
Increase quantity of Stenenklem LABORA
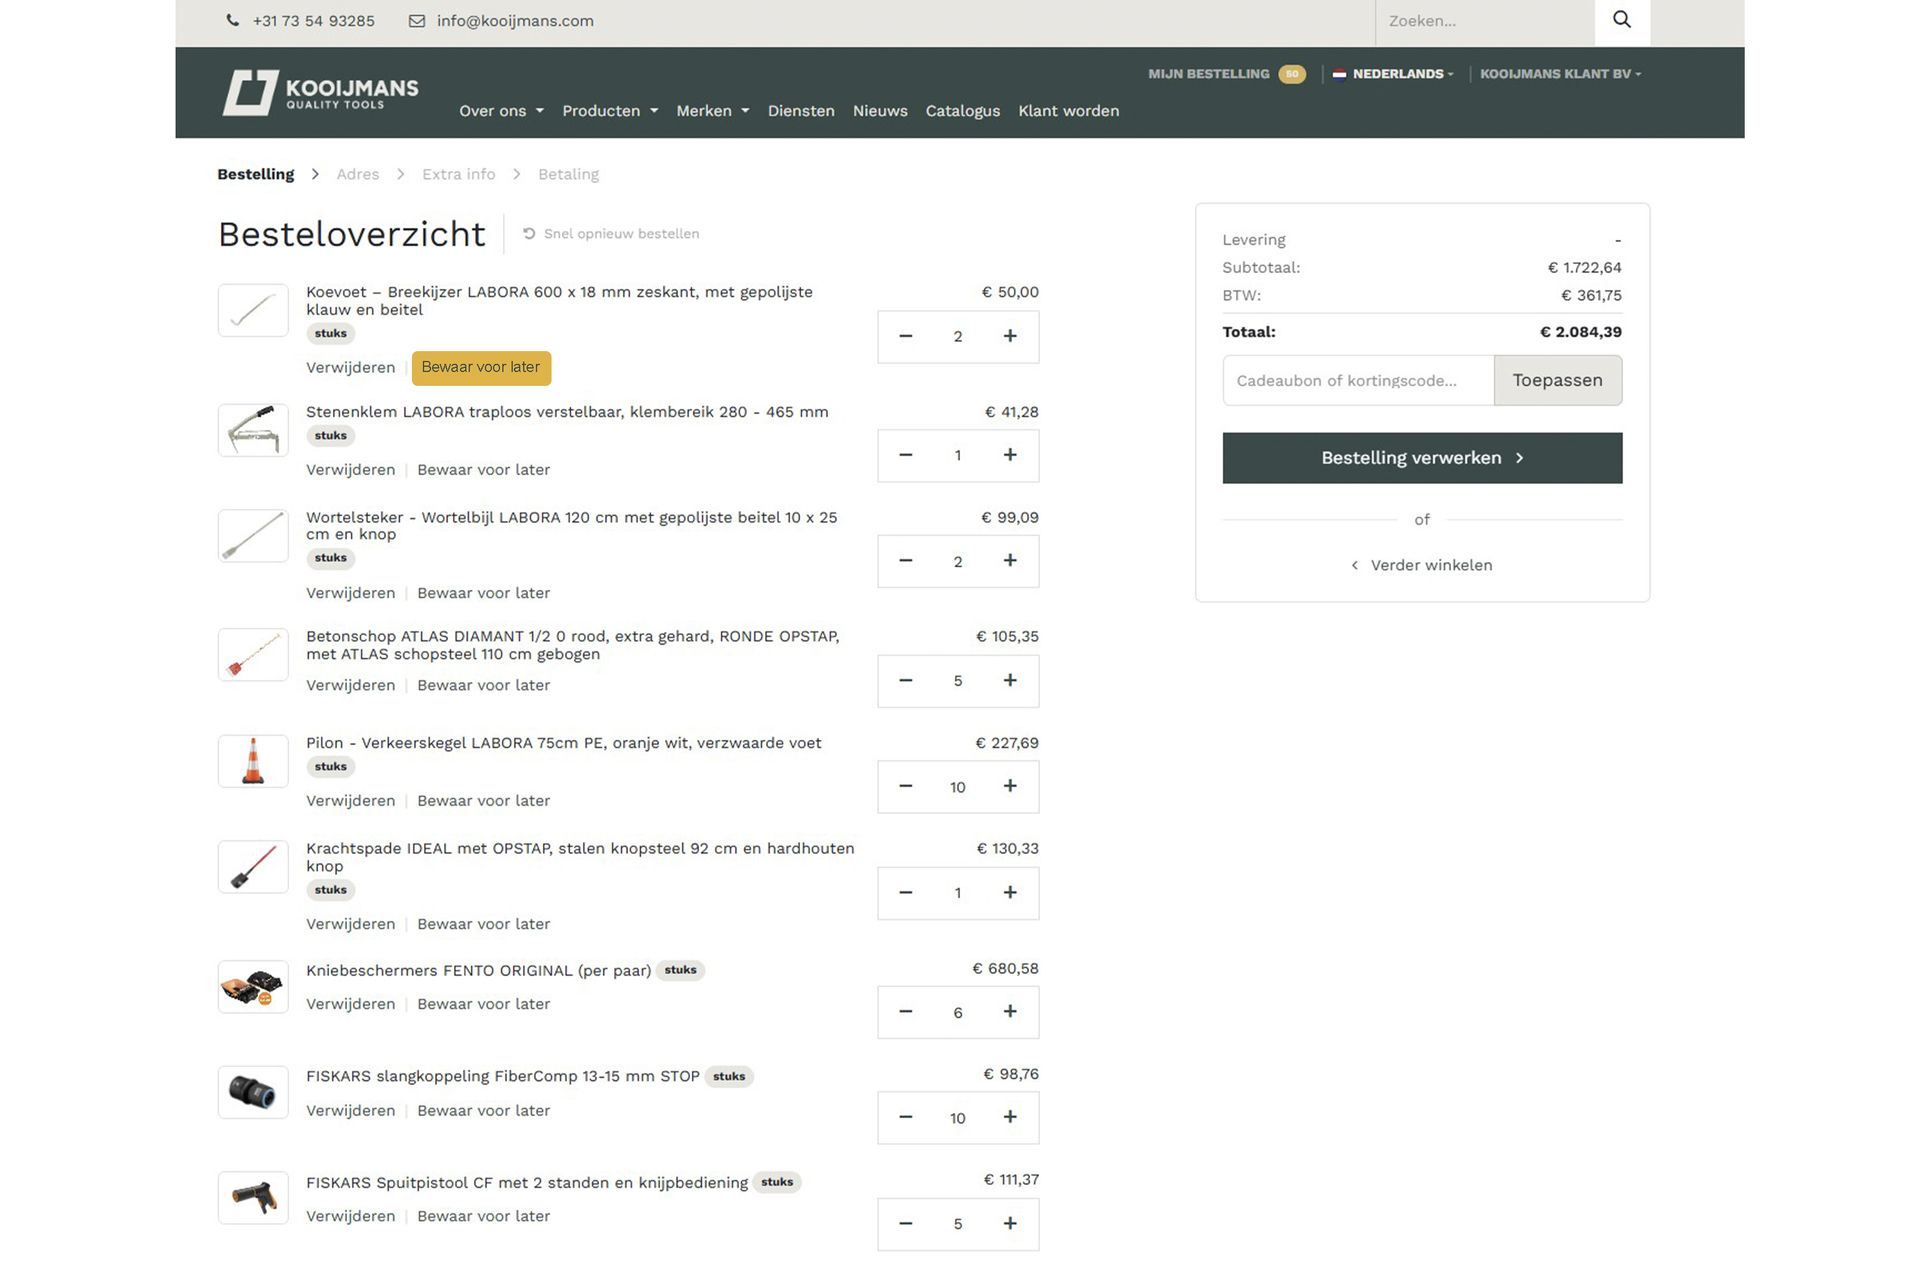pos(1010,456)
